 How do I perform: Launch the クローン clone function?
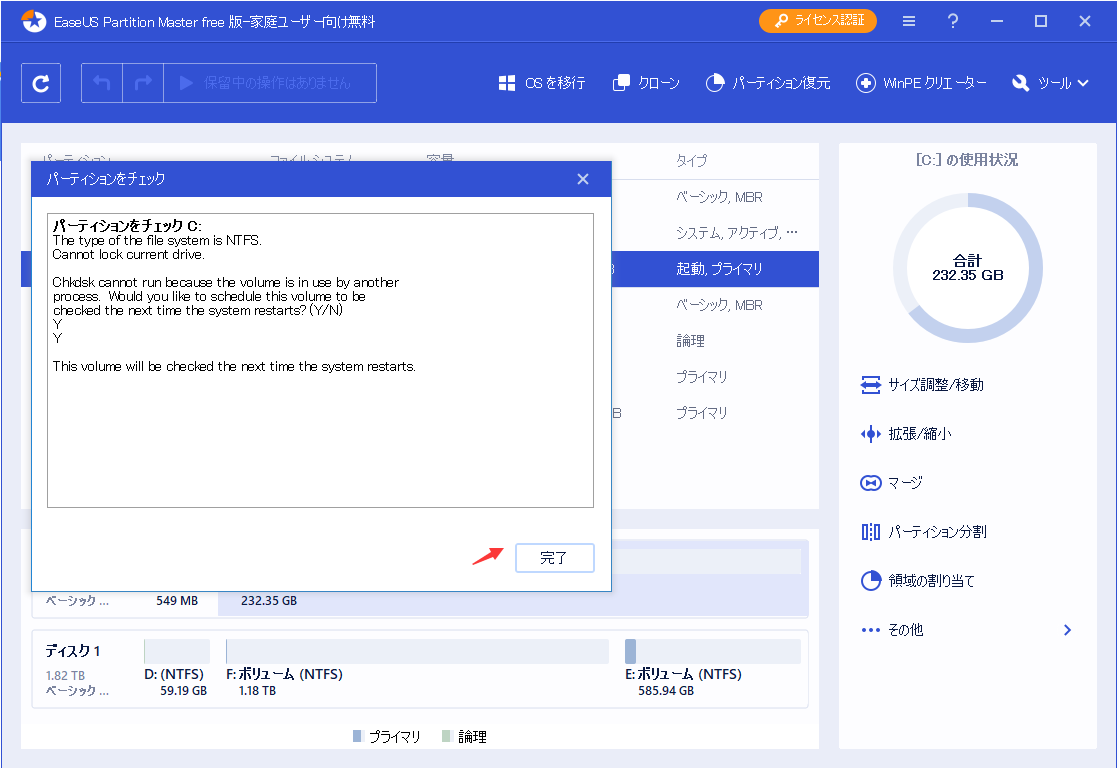646,83
